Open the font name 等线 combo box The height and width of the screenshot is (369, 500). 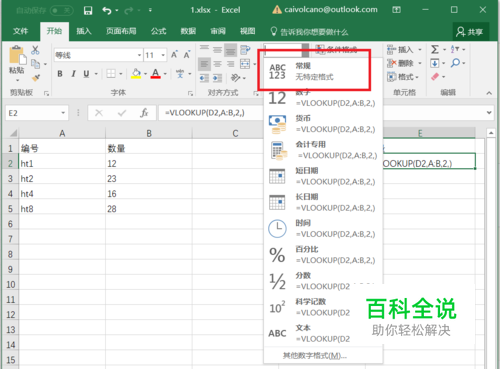pos(99,55)
